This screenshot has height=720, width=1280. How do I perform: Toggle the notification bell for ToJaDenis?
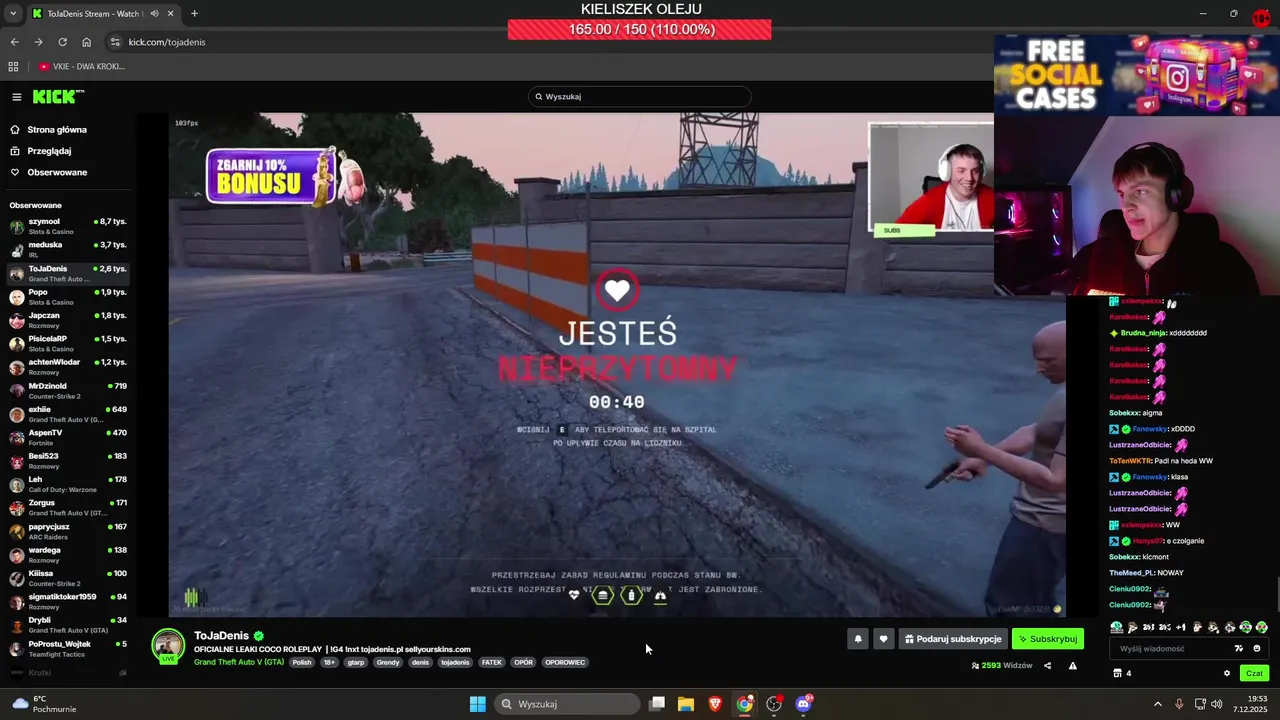point(857,639)
